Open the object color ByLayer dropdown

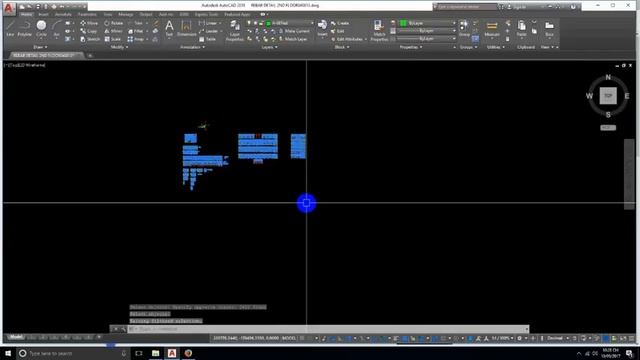[x=427, y=23]
